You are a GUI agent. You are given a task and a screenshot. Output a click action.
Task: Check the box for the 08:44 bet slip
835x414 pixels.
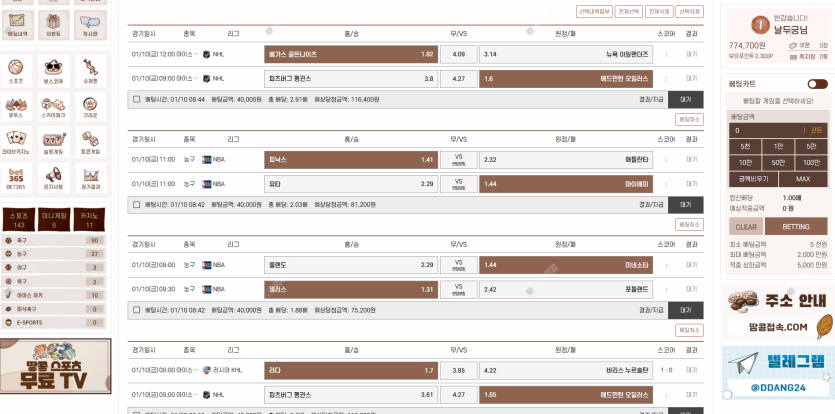136,100
